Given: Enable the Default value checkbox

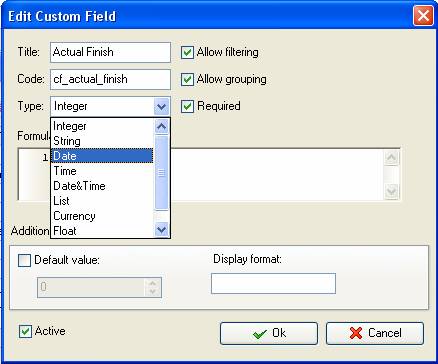Looking at the screenshot, I should point(24,260).
